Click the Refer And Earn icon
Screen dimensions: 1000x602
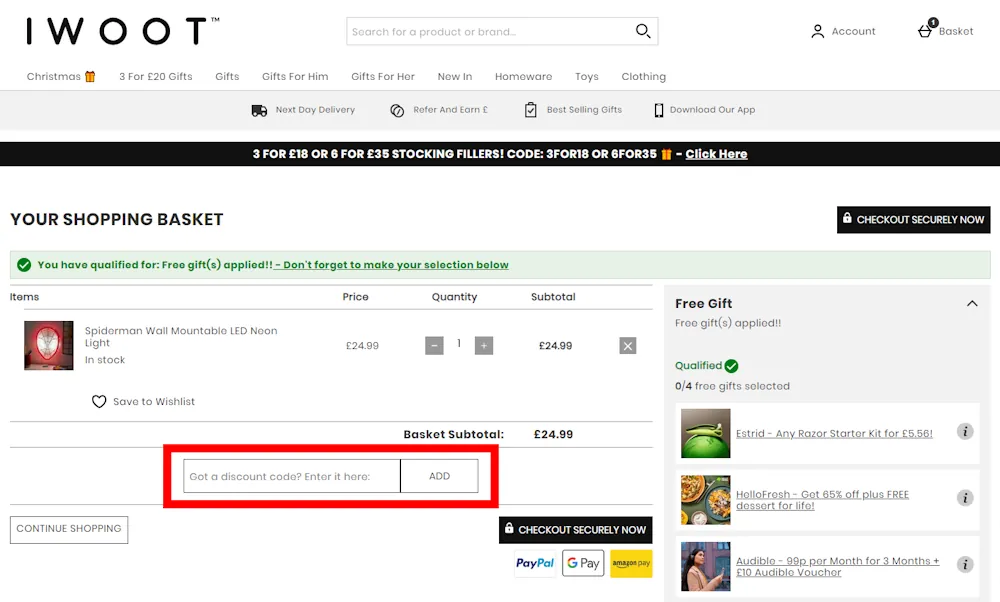tap(397, 110)
